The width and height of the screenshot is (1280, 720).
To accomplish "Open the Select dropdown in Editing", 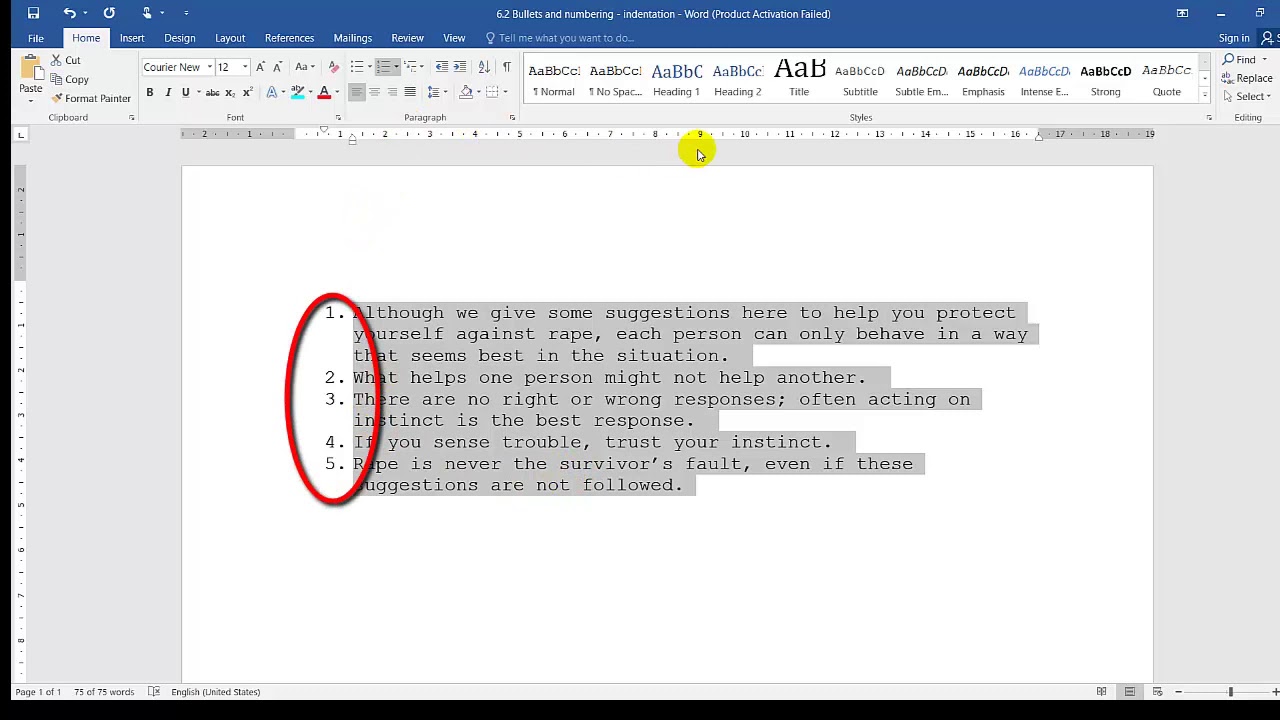I will tap(1247, 97).
